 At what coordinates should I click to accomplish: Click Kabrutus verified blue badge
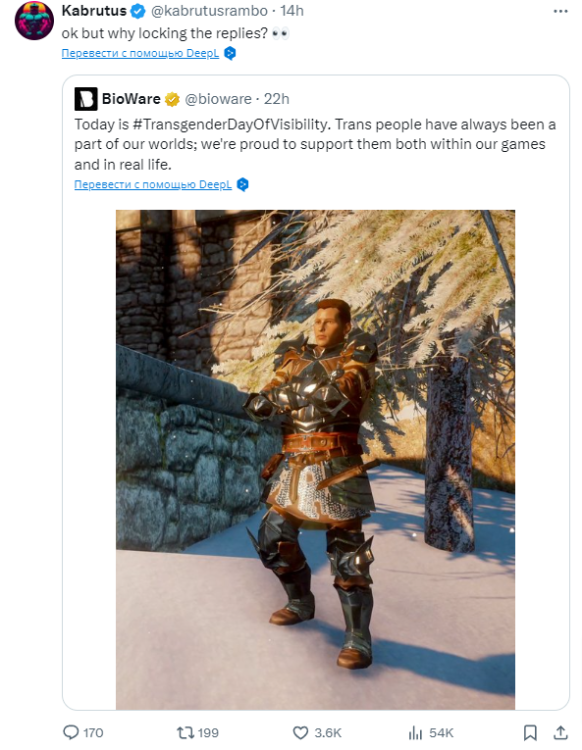click(x=138, y=11)
